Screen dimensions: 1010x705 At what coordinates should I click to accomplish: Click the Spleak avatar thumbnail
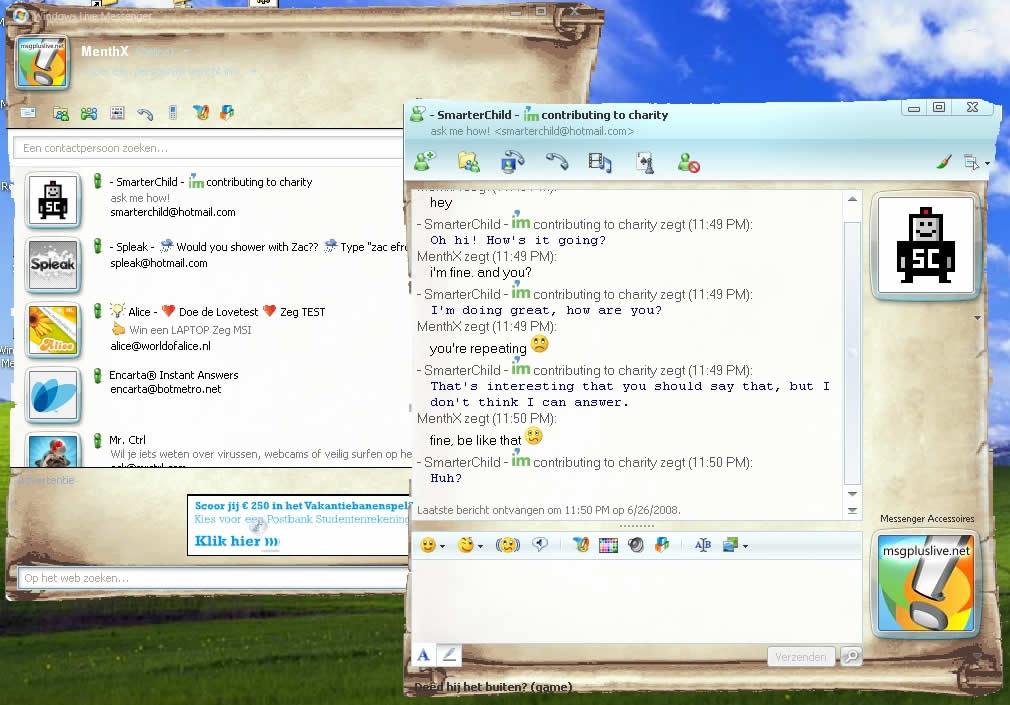pos(53,264)
